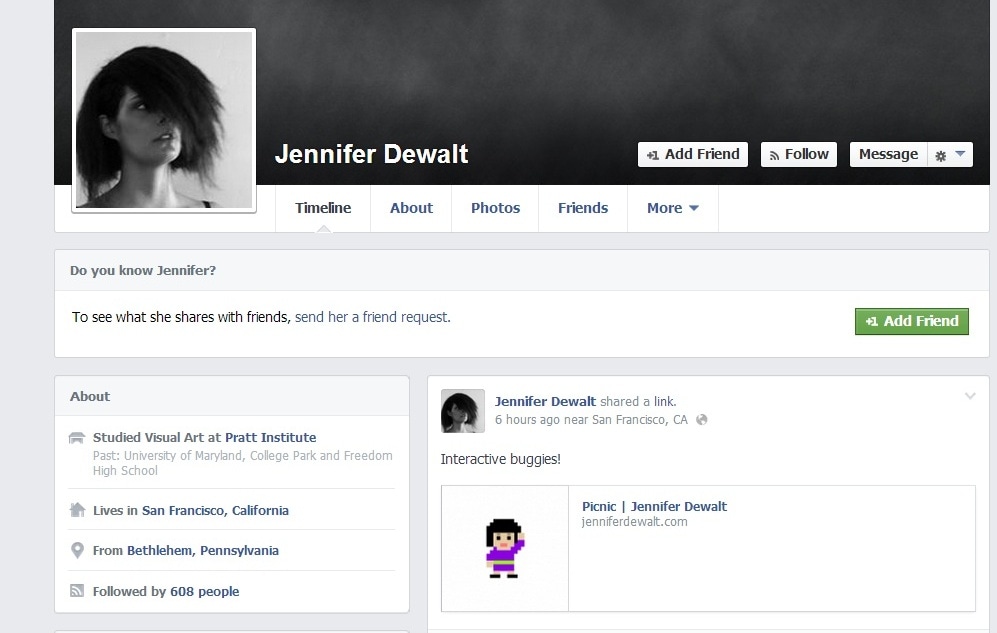Click the school building icon in About

[77, 438]
